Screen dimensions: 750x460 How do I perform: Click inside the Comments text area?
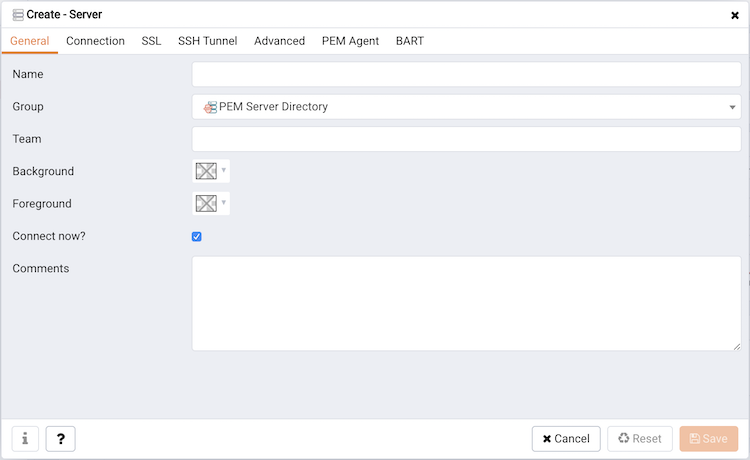click(x=466, y=303)
